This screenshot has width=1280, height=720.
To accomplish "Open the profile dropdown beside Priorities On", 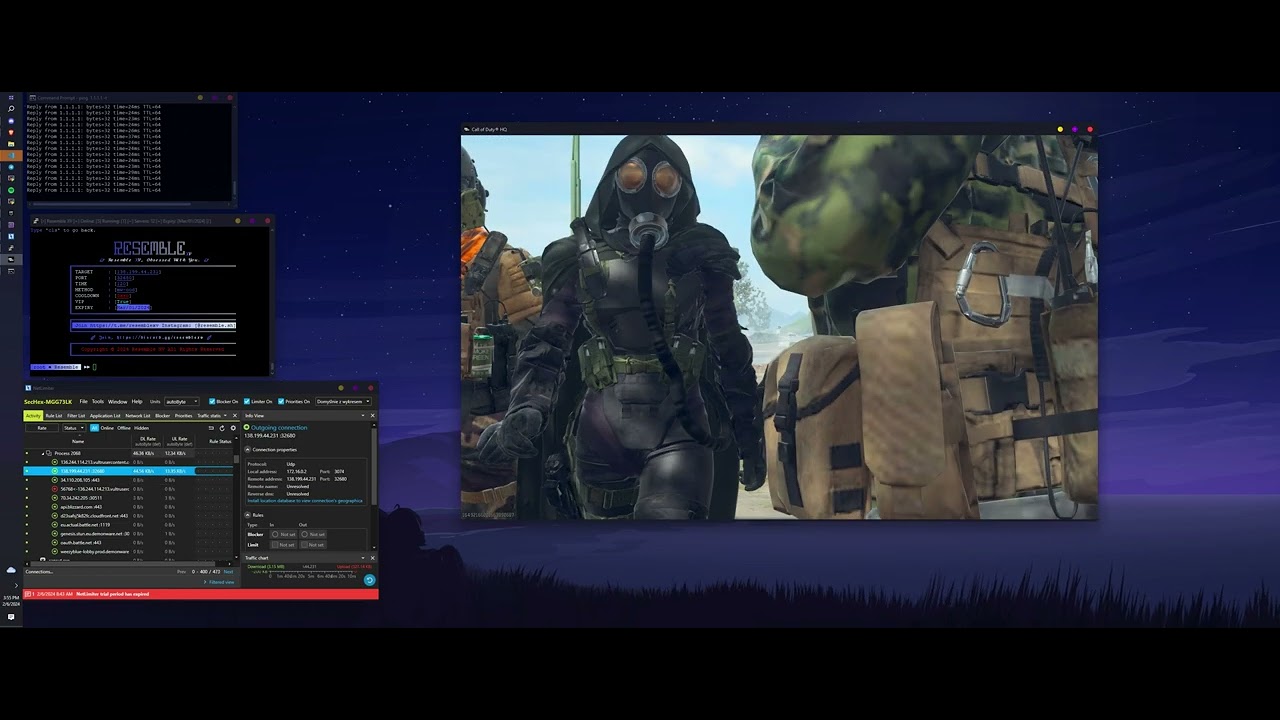I will pyautogui.click(x=343, y=401).
